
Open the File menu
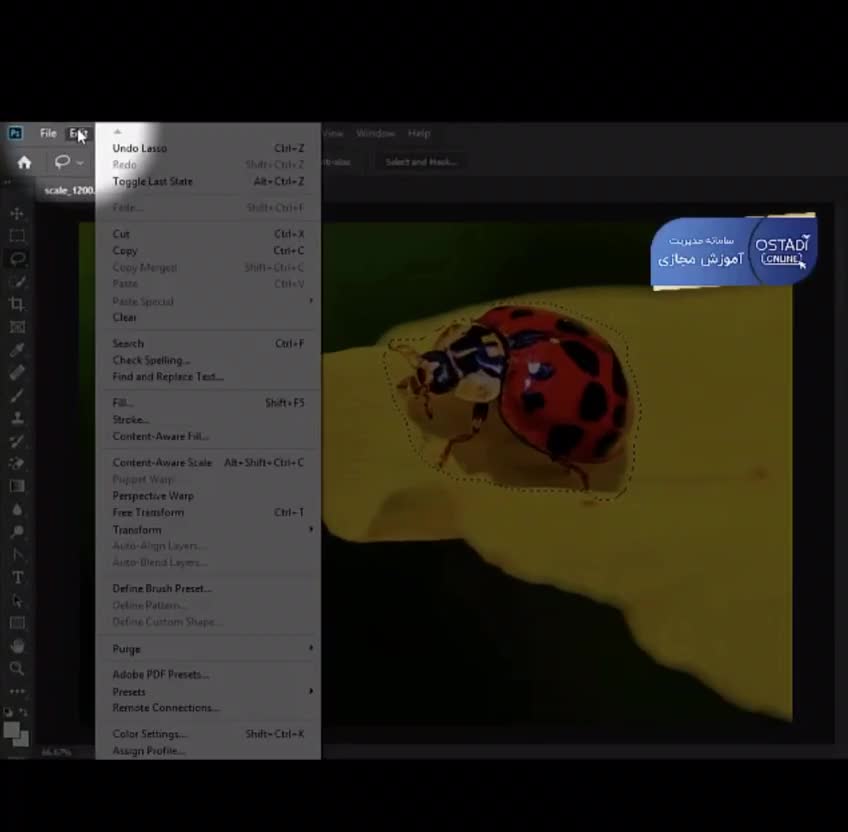pos(48,133)
